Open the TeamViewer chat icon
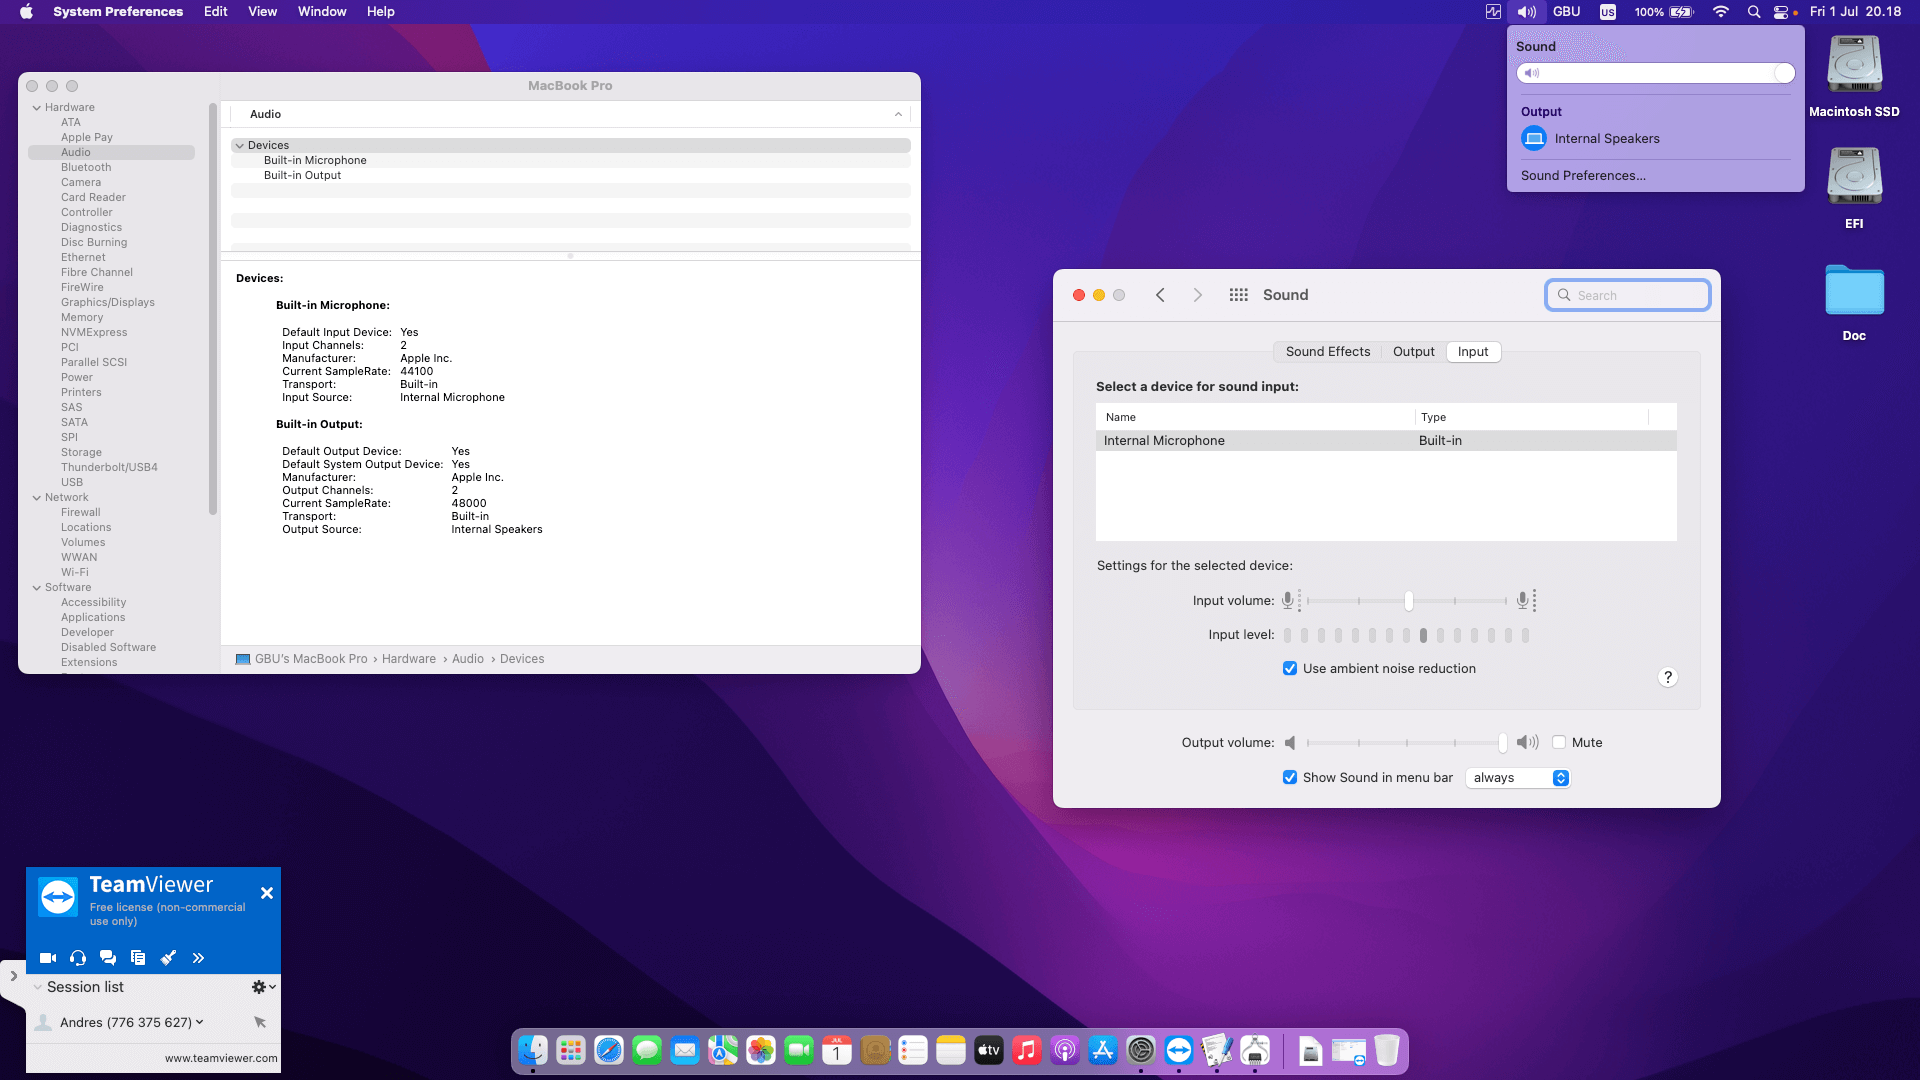This screenshot has height=1080, width=1920. point(108,958)
